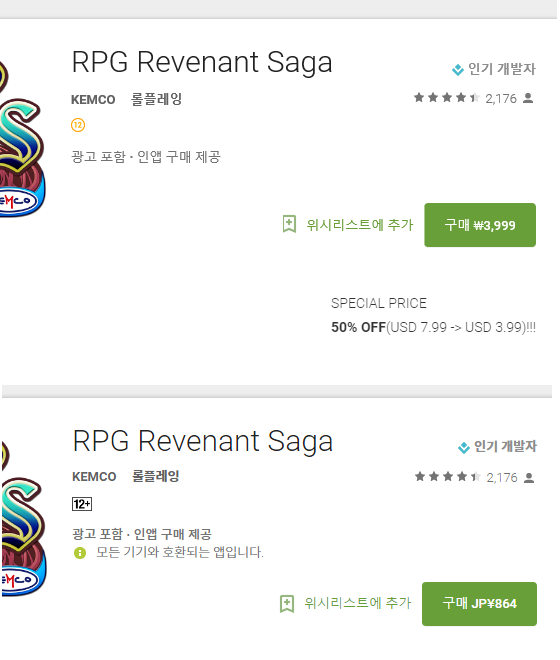
Task: Click the circular 12 age rating icon
Action: 78,125
